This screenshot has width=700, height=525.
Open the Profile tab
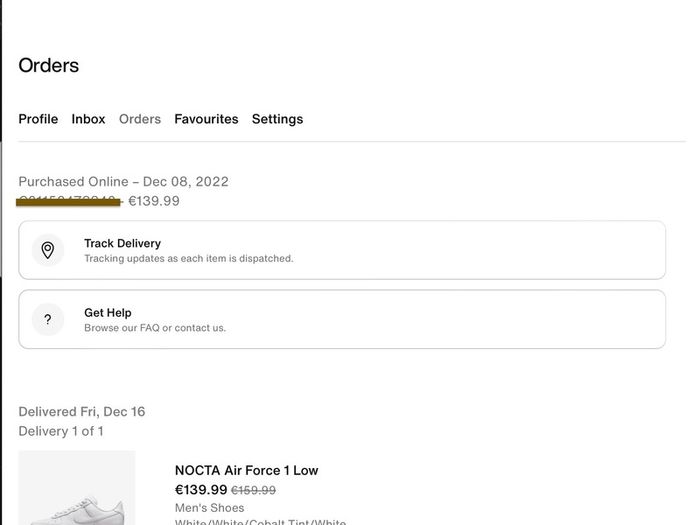[38, 119]
